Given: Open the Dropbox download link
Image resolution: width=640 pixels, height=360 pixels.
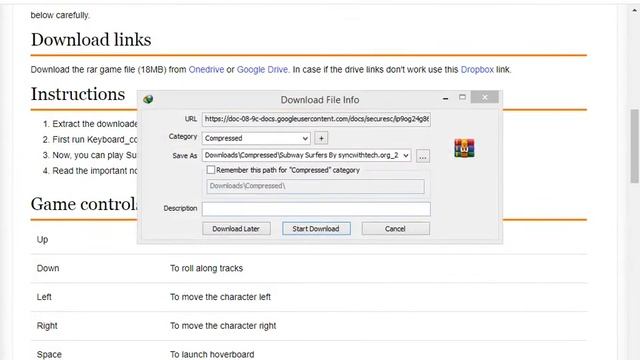Looking at the screenshot, I should (477, 70).
